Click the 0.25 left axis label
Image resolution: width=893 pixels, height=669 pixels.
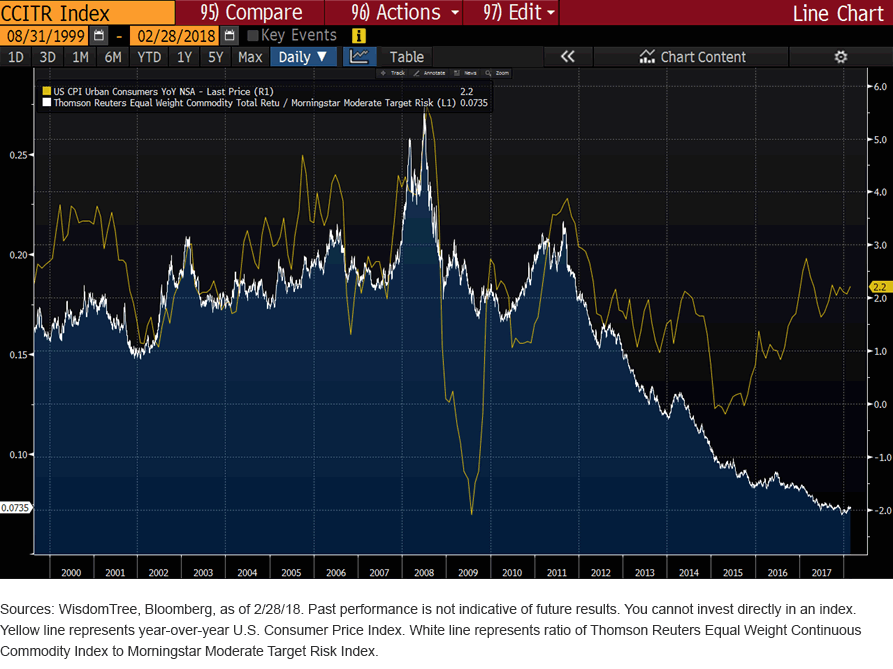point(18,155)
